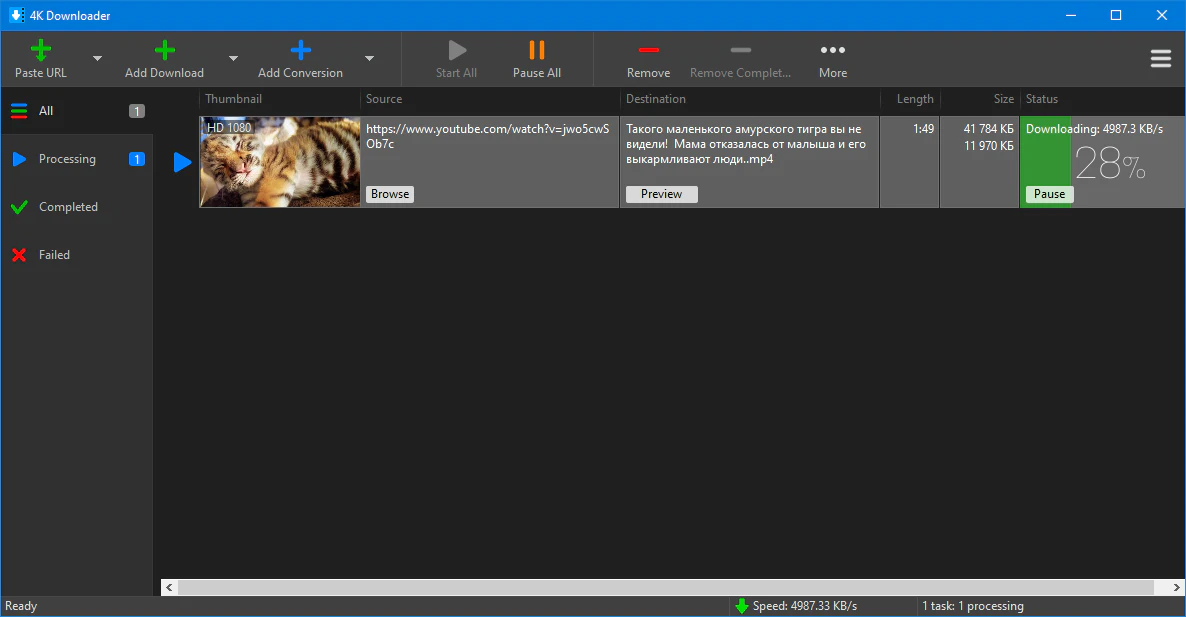Expand the Add Download dropdown arrow
This screenshot has height=617, width=1186.
[x=233, y=59]
